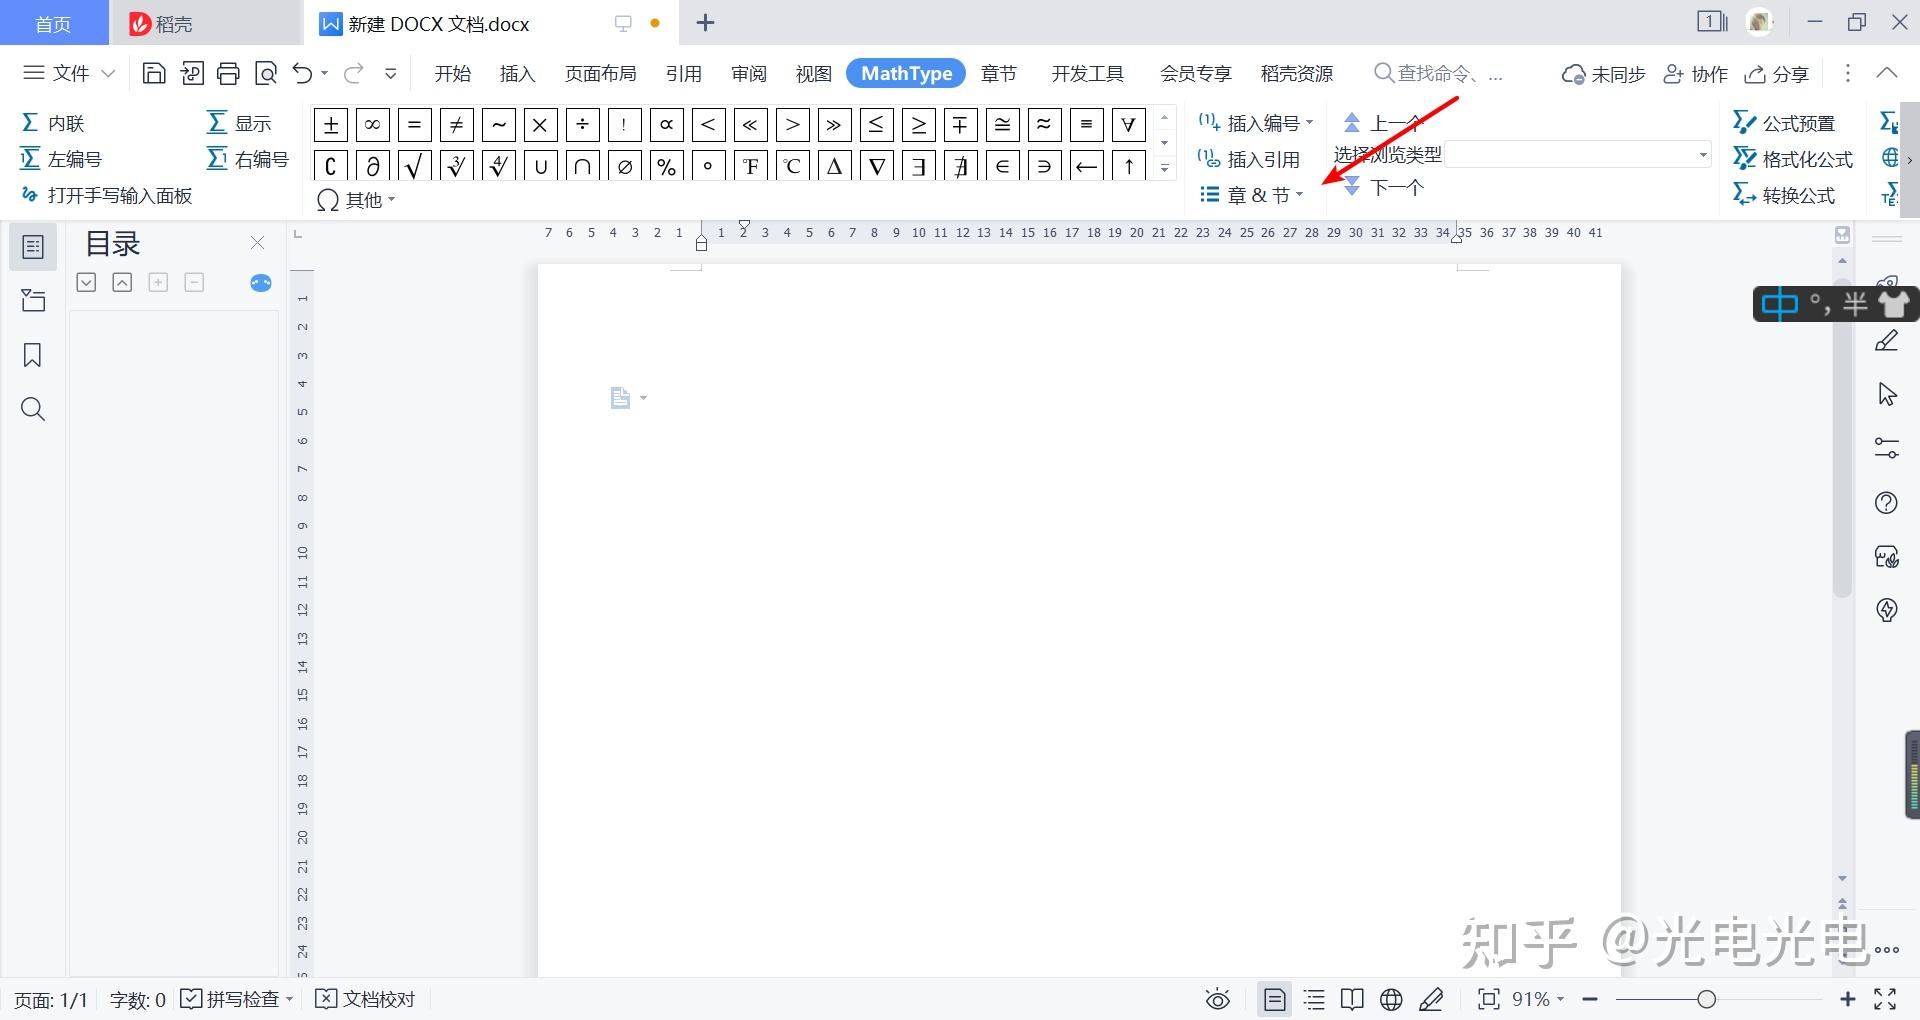
Task: Click the 内联 formula button
Action: tap(52, 123)
